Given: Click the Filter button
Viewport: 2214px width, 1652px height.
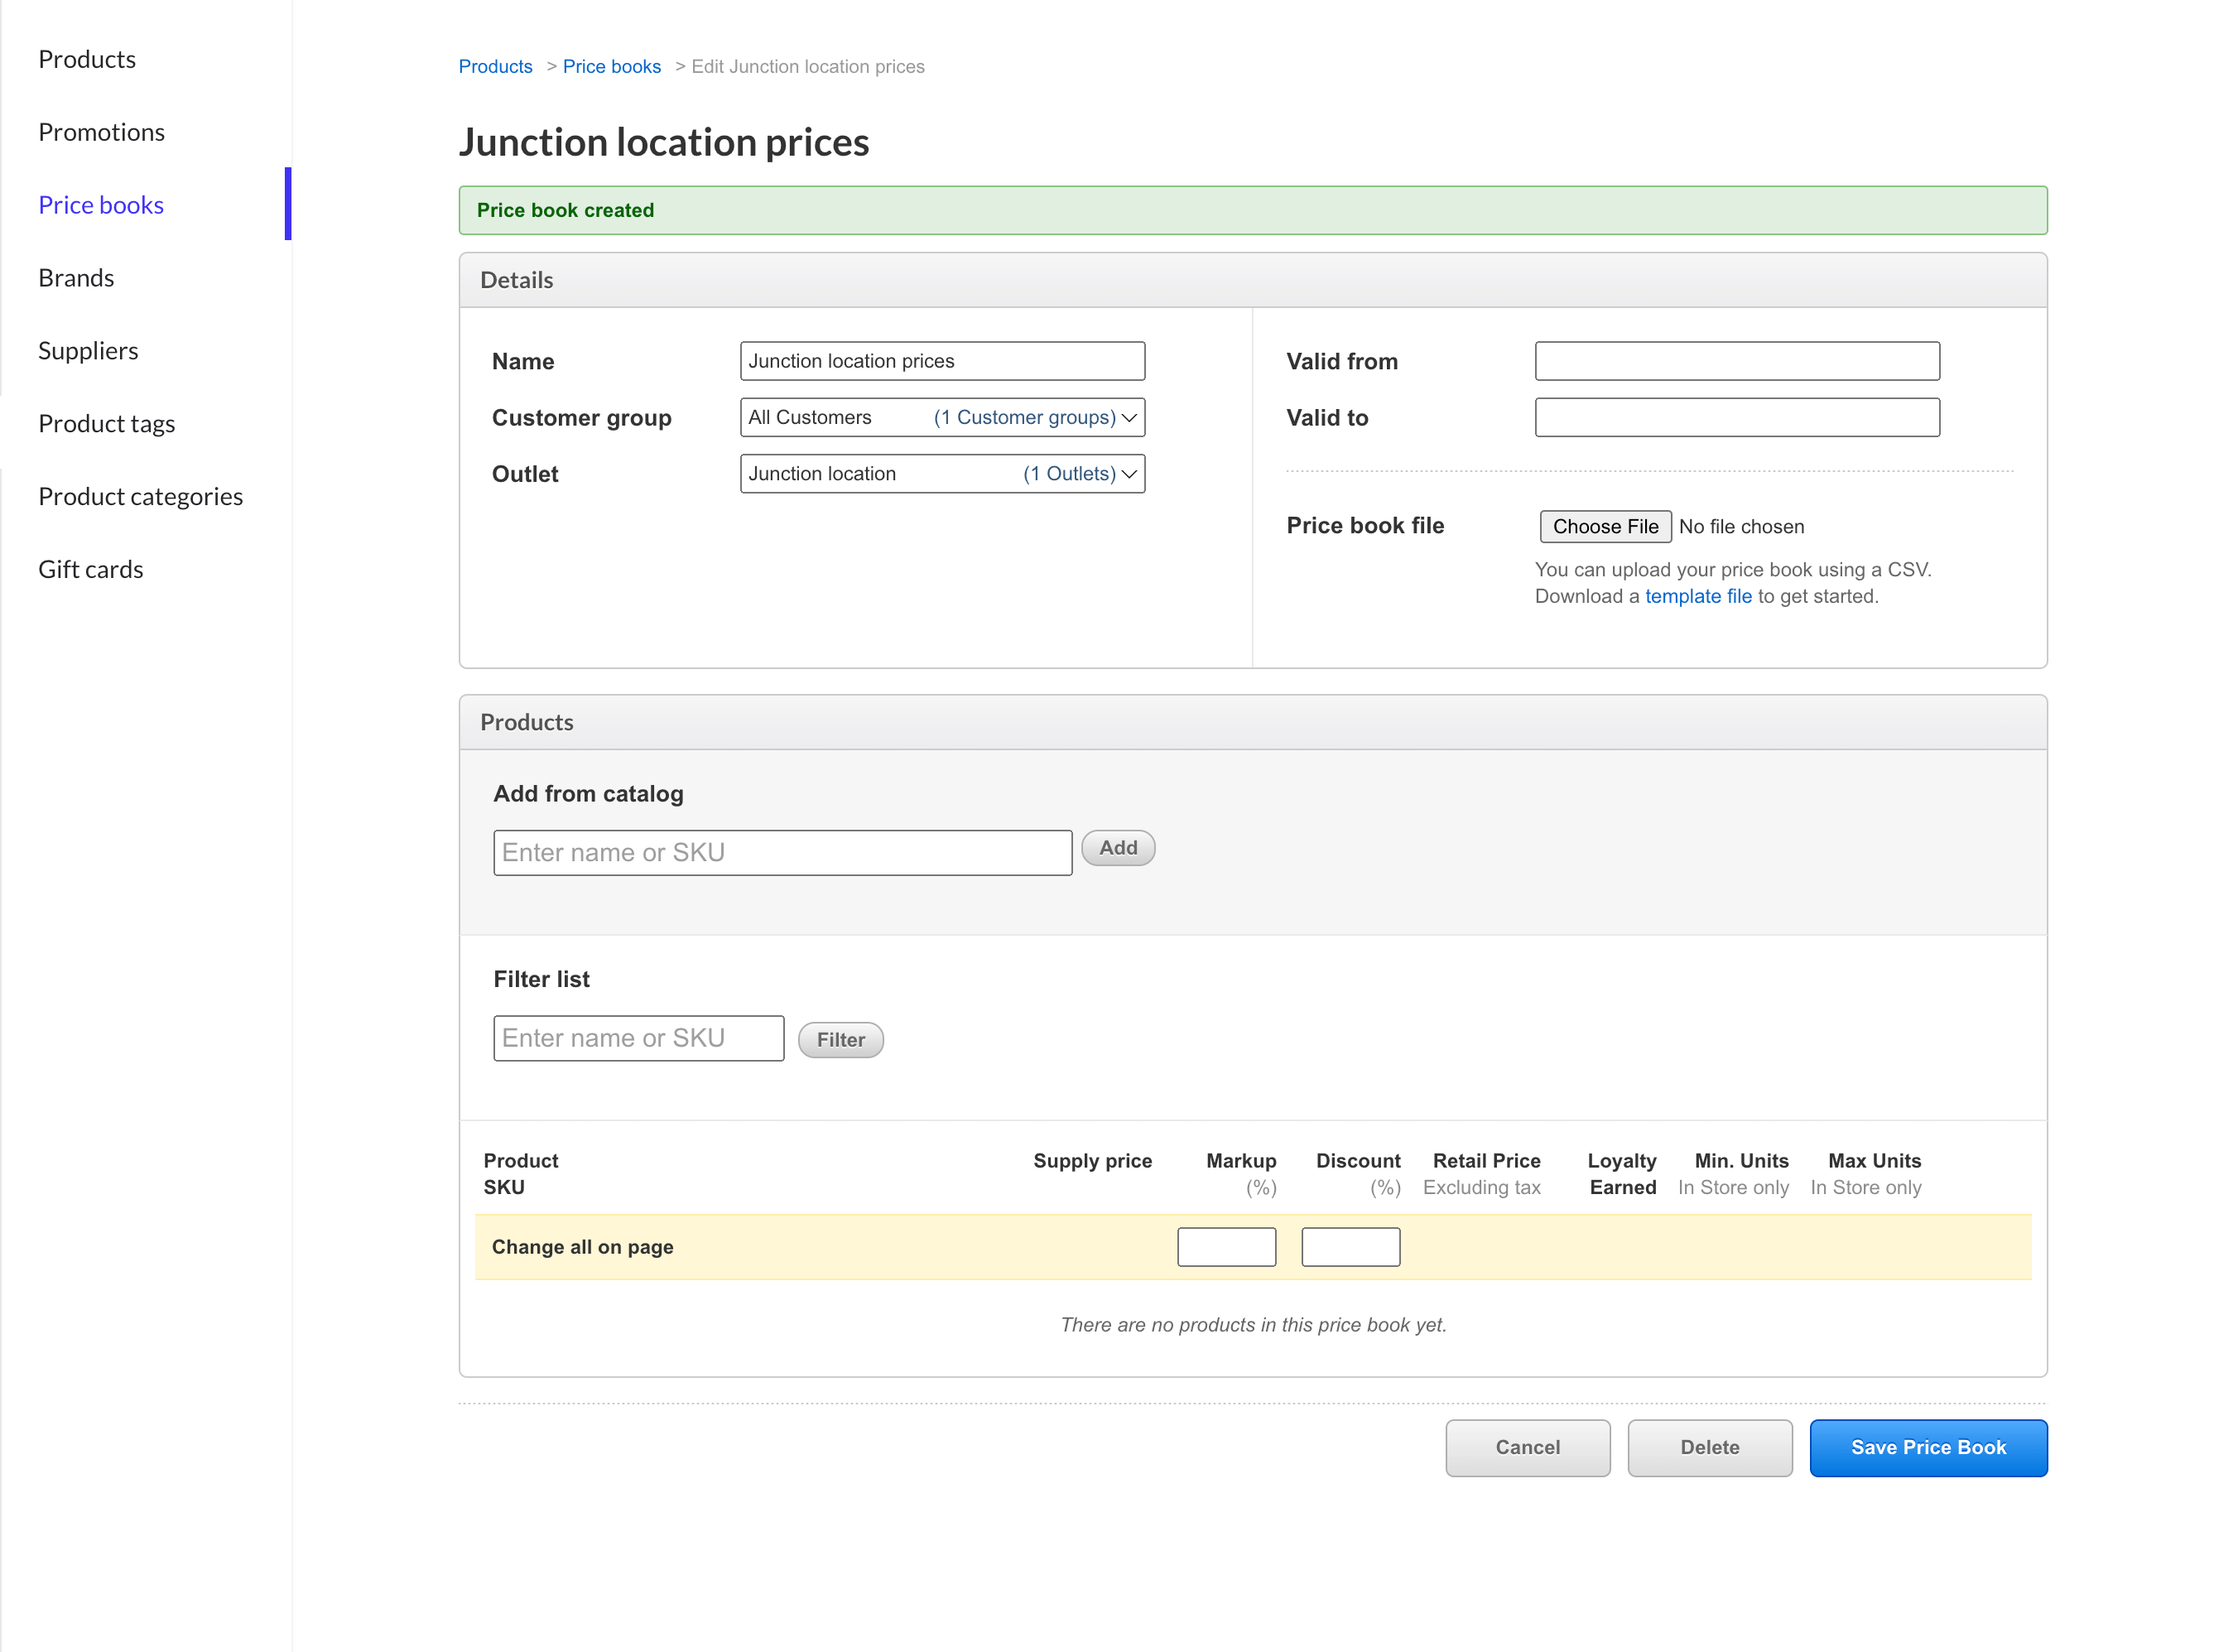Looking at the screenshot, I should click(840, 1040).
